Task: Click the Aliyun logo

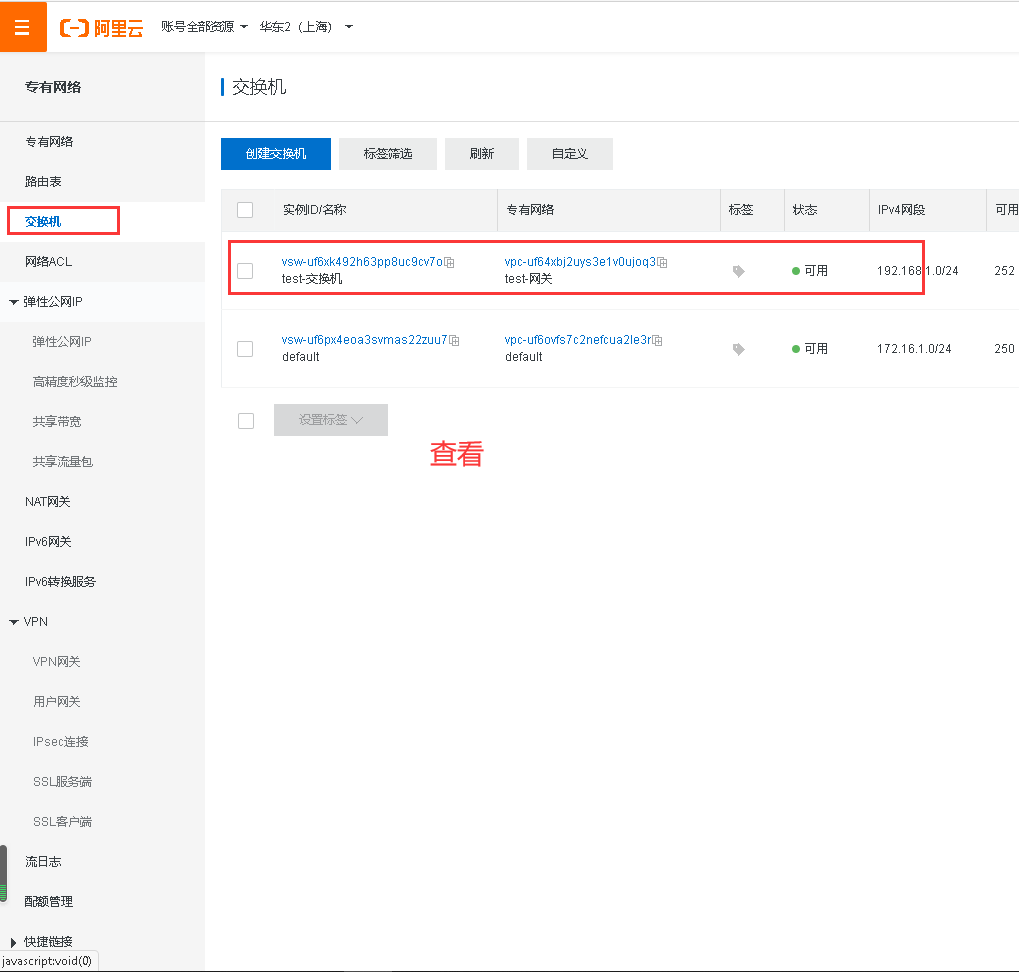Action: pyautogui.click(x=101, y=28)
